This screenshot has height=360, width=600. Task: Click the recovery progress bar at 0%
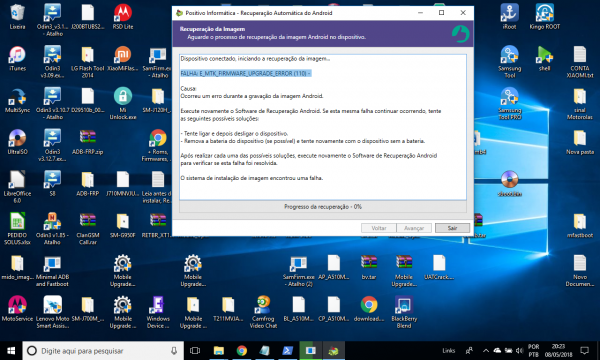[x=323, y=207]
